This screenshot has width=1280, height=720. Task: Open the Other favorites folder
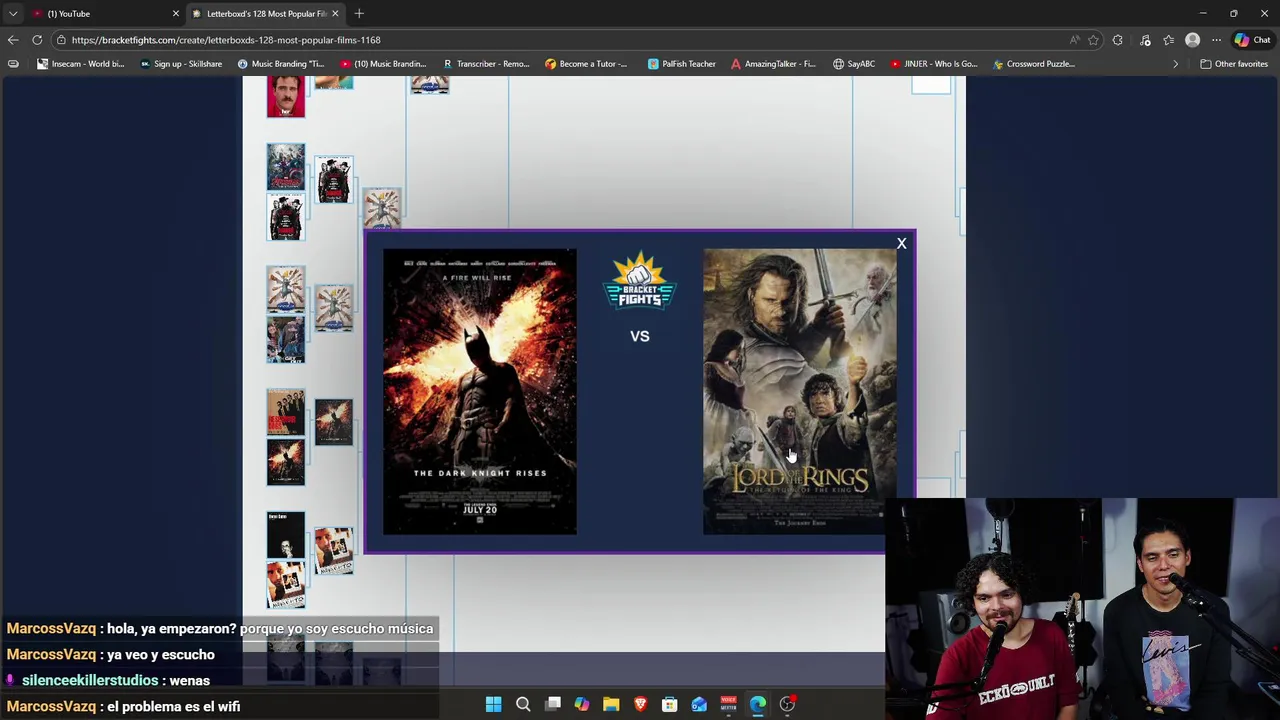1234,64
